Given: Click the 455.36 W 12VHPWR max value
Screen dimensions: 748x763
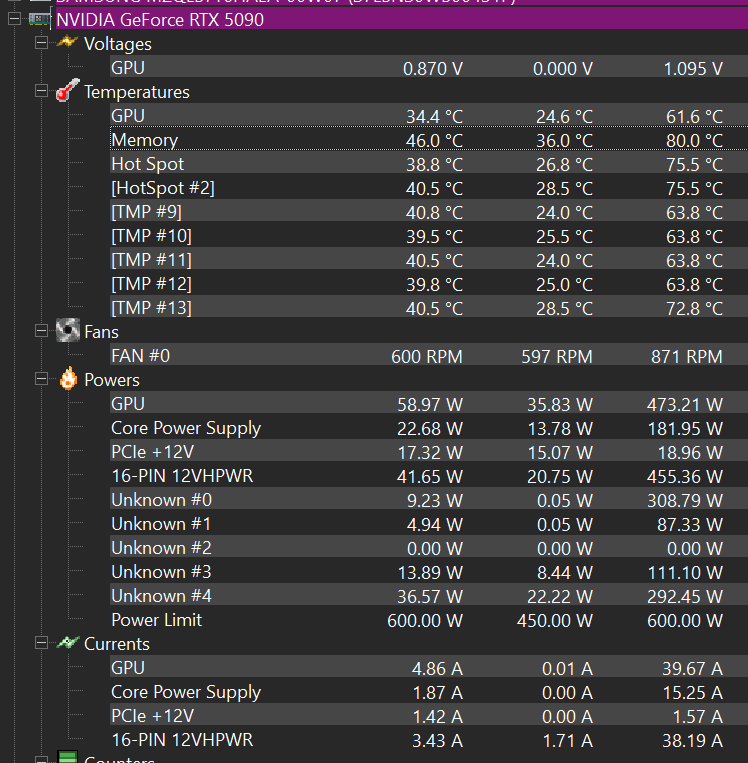Looking at the screenshot, I should 685,477.
